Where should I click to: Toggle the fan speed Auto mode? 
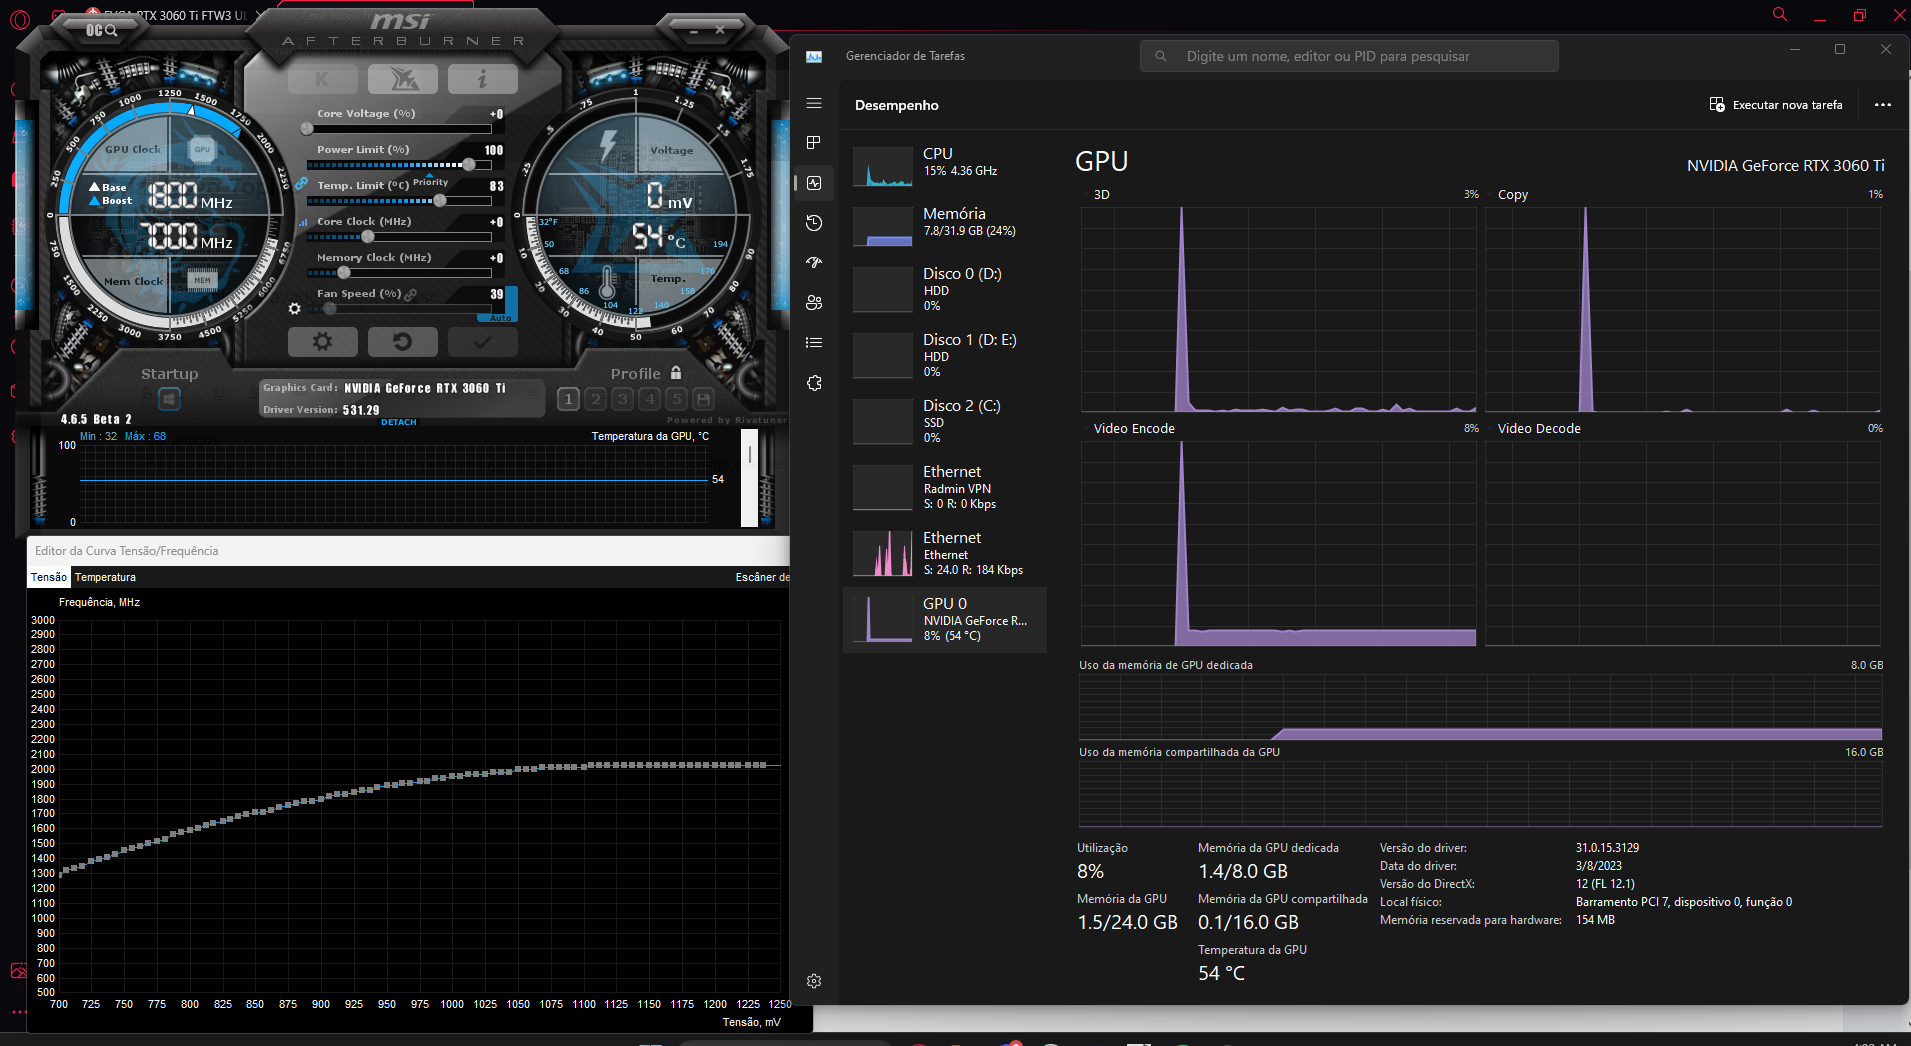coord(501,318)
